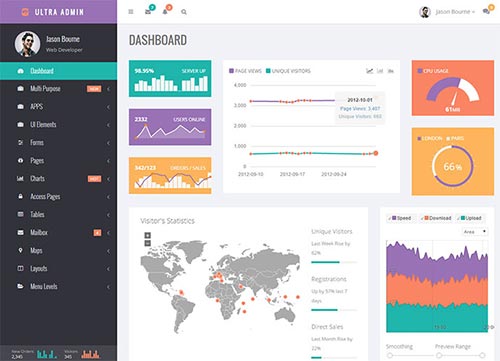The width and height of the screenshot is (500, 361).
Task: Open the Maps menu item
Action: click(x=58, y=250)
